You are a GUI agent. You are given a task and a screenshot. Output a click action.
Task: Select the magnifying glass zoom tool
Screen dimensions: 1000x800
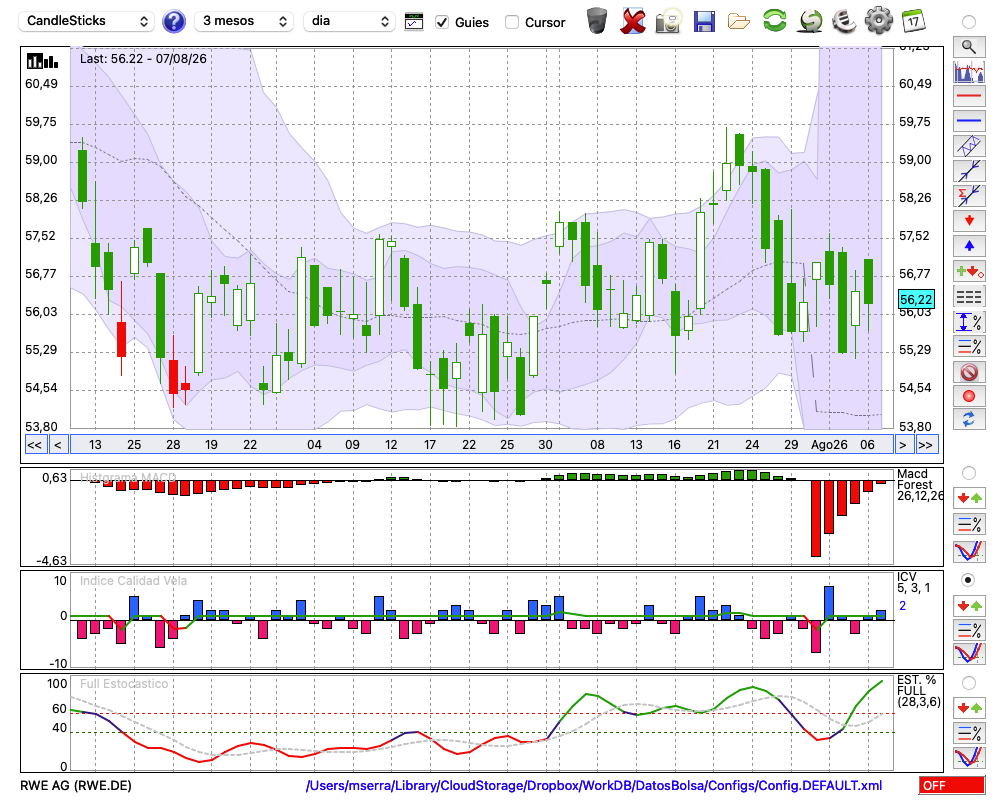click(969, 47)
